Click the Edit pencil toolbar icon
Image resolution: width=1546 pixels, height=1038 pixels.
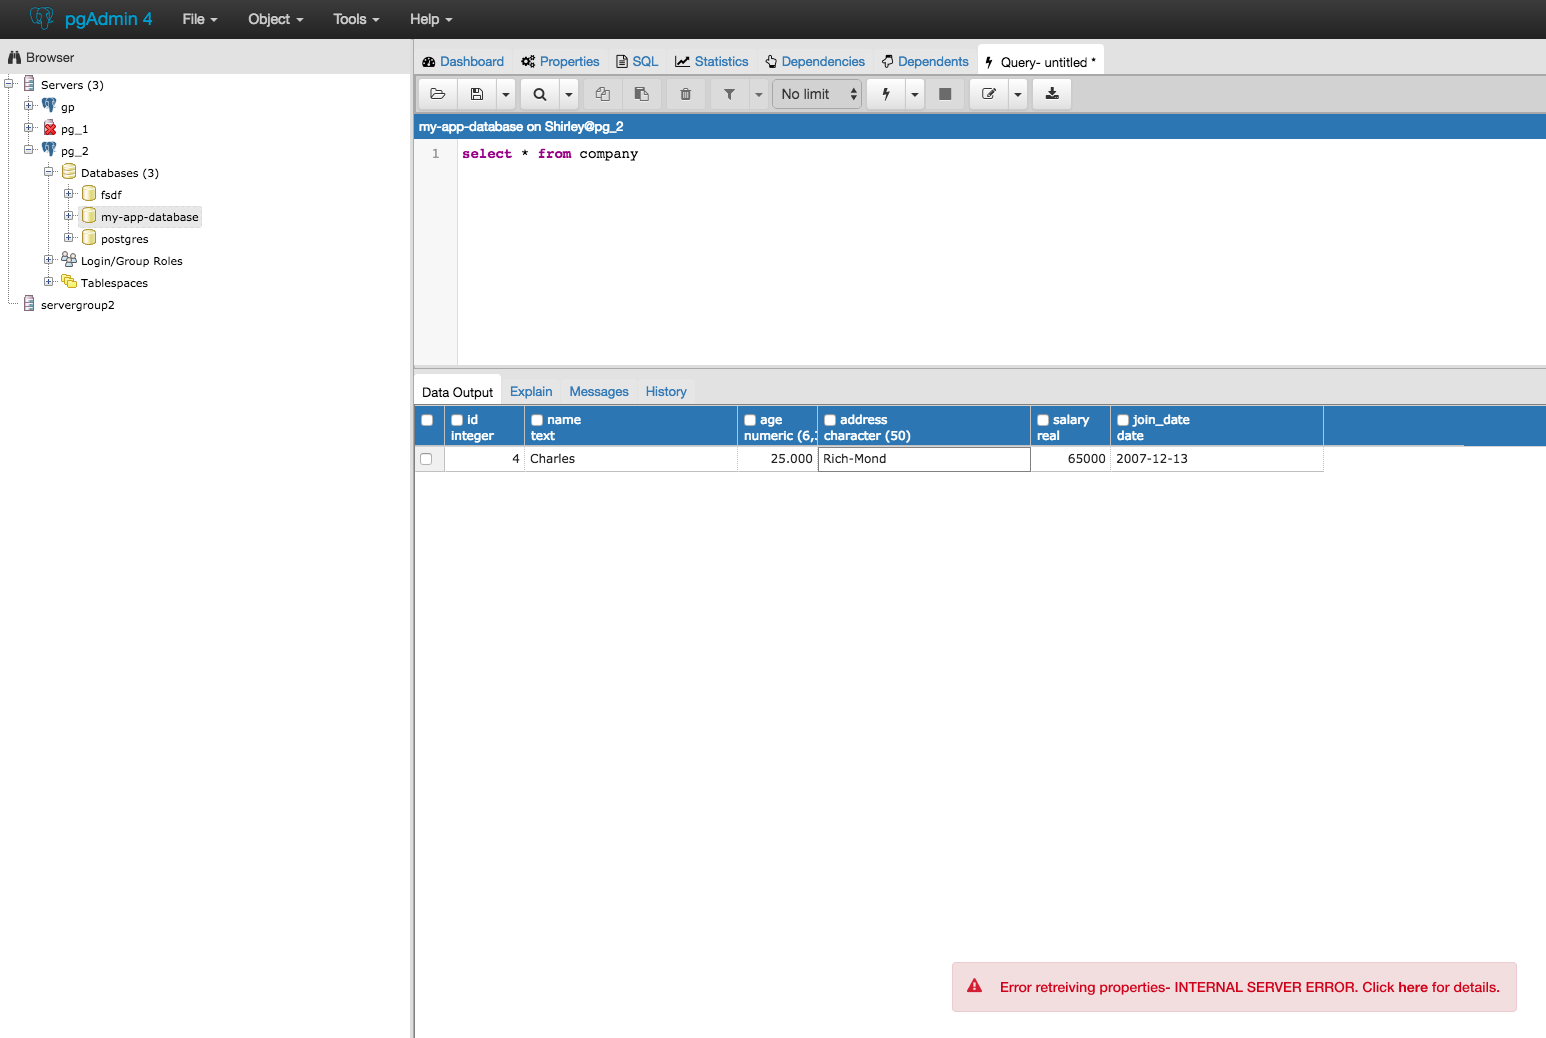point(989,94)
